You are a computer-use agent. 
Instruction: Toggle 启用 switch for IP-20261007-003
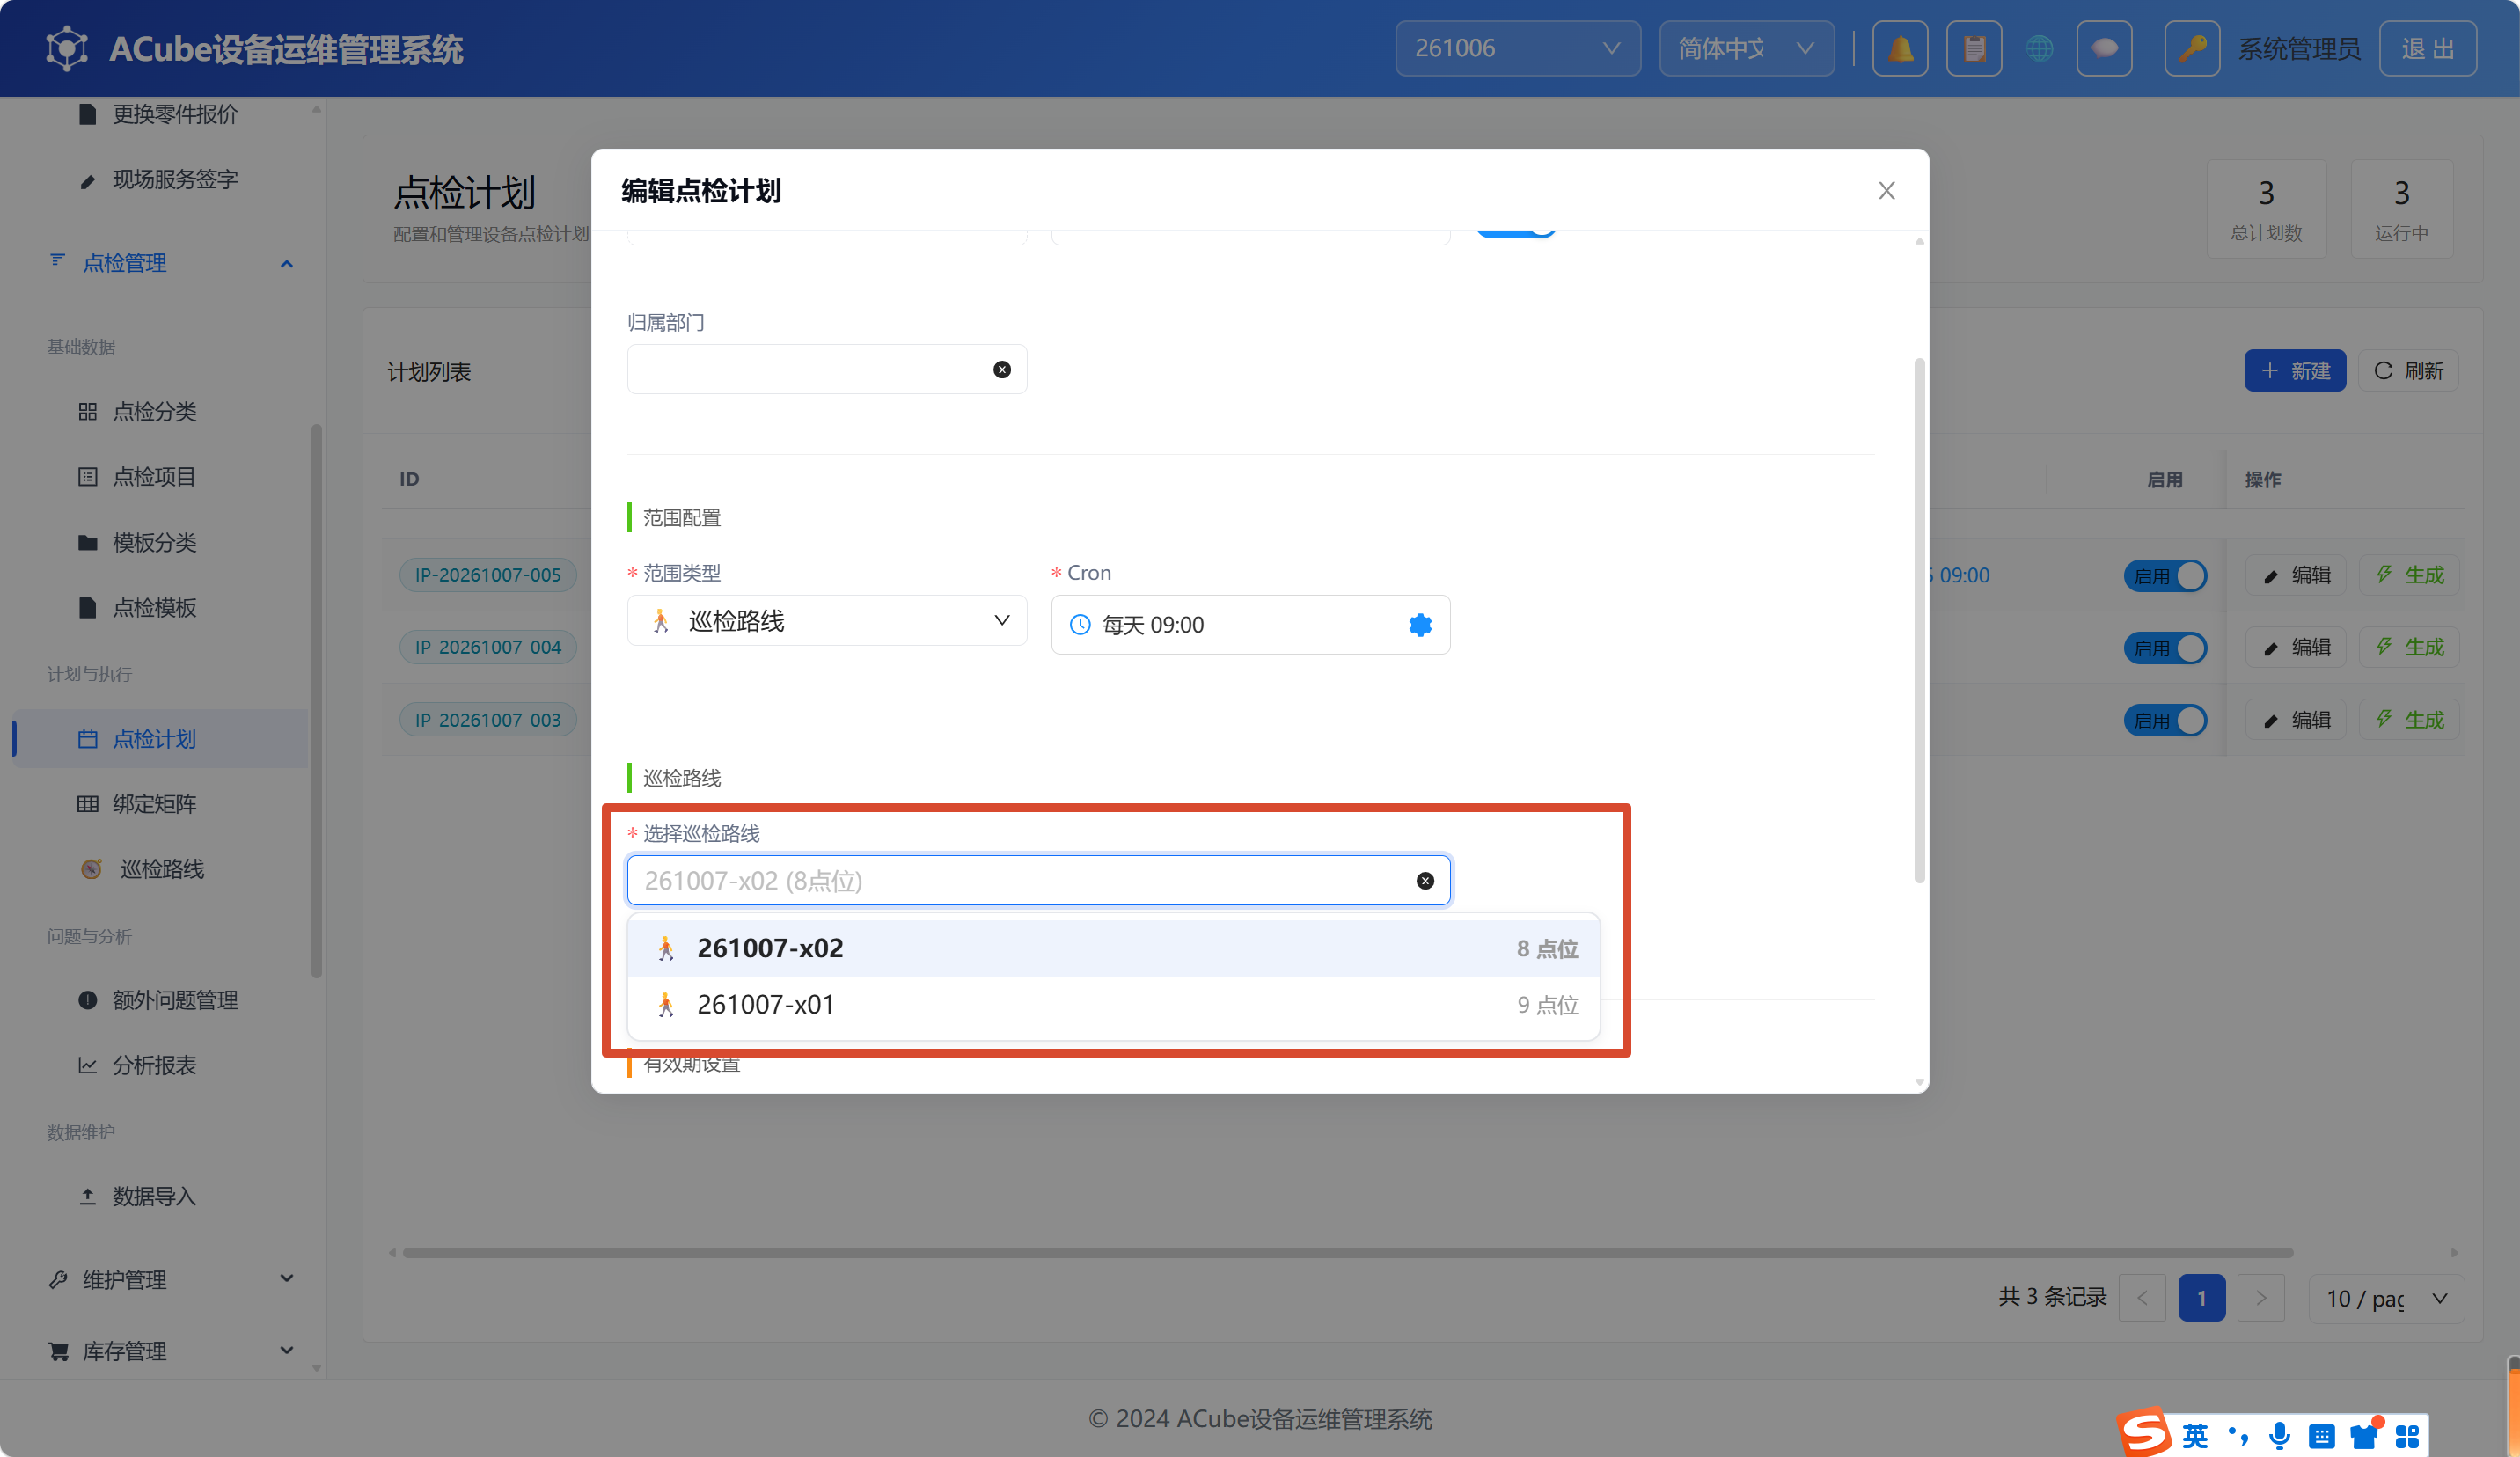(x=2165, y=720)
